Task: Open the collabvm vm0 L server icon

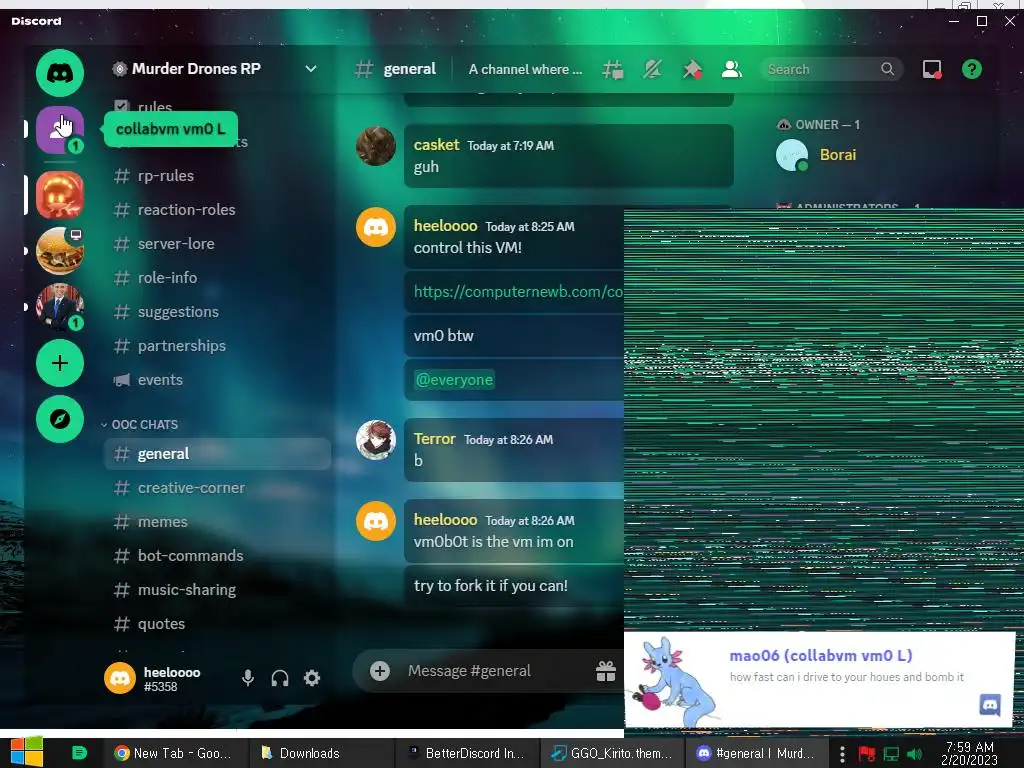Action: tap(59, 129)
